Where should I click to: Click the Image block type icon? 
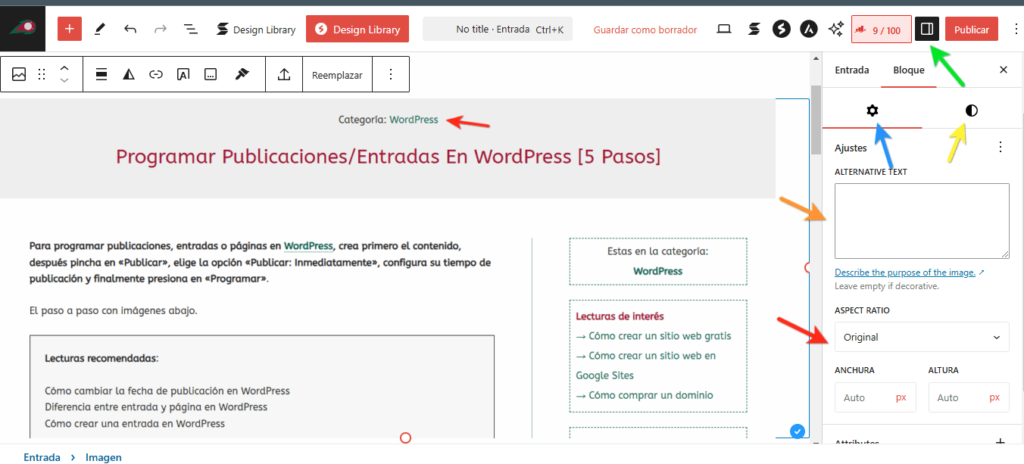click(19, 75)
